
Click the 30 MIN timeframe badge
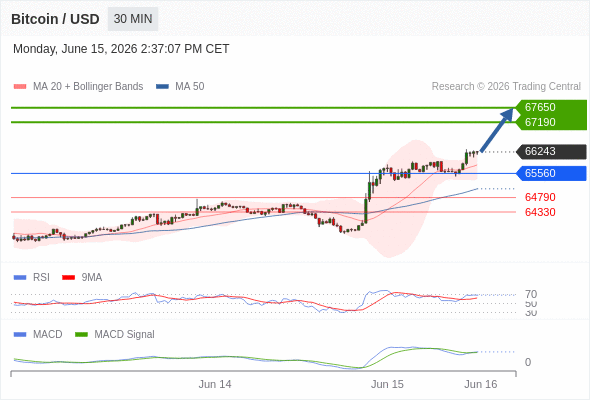point(133,19)
